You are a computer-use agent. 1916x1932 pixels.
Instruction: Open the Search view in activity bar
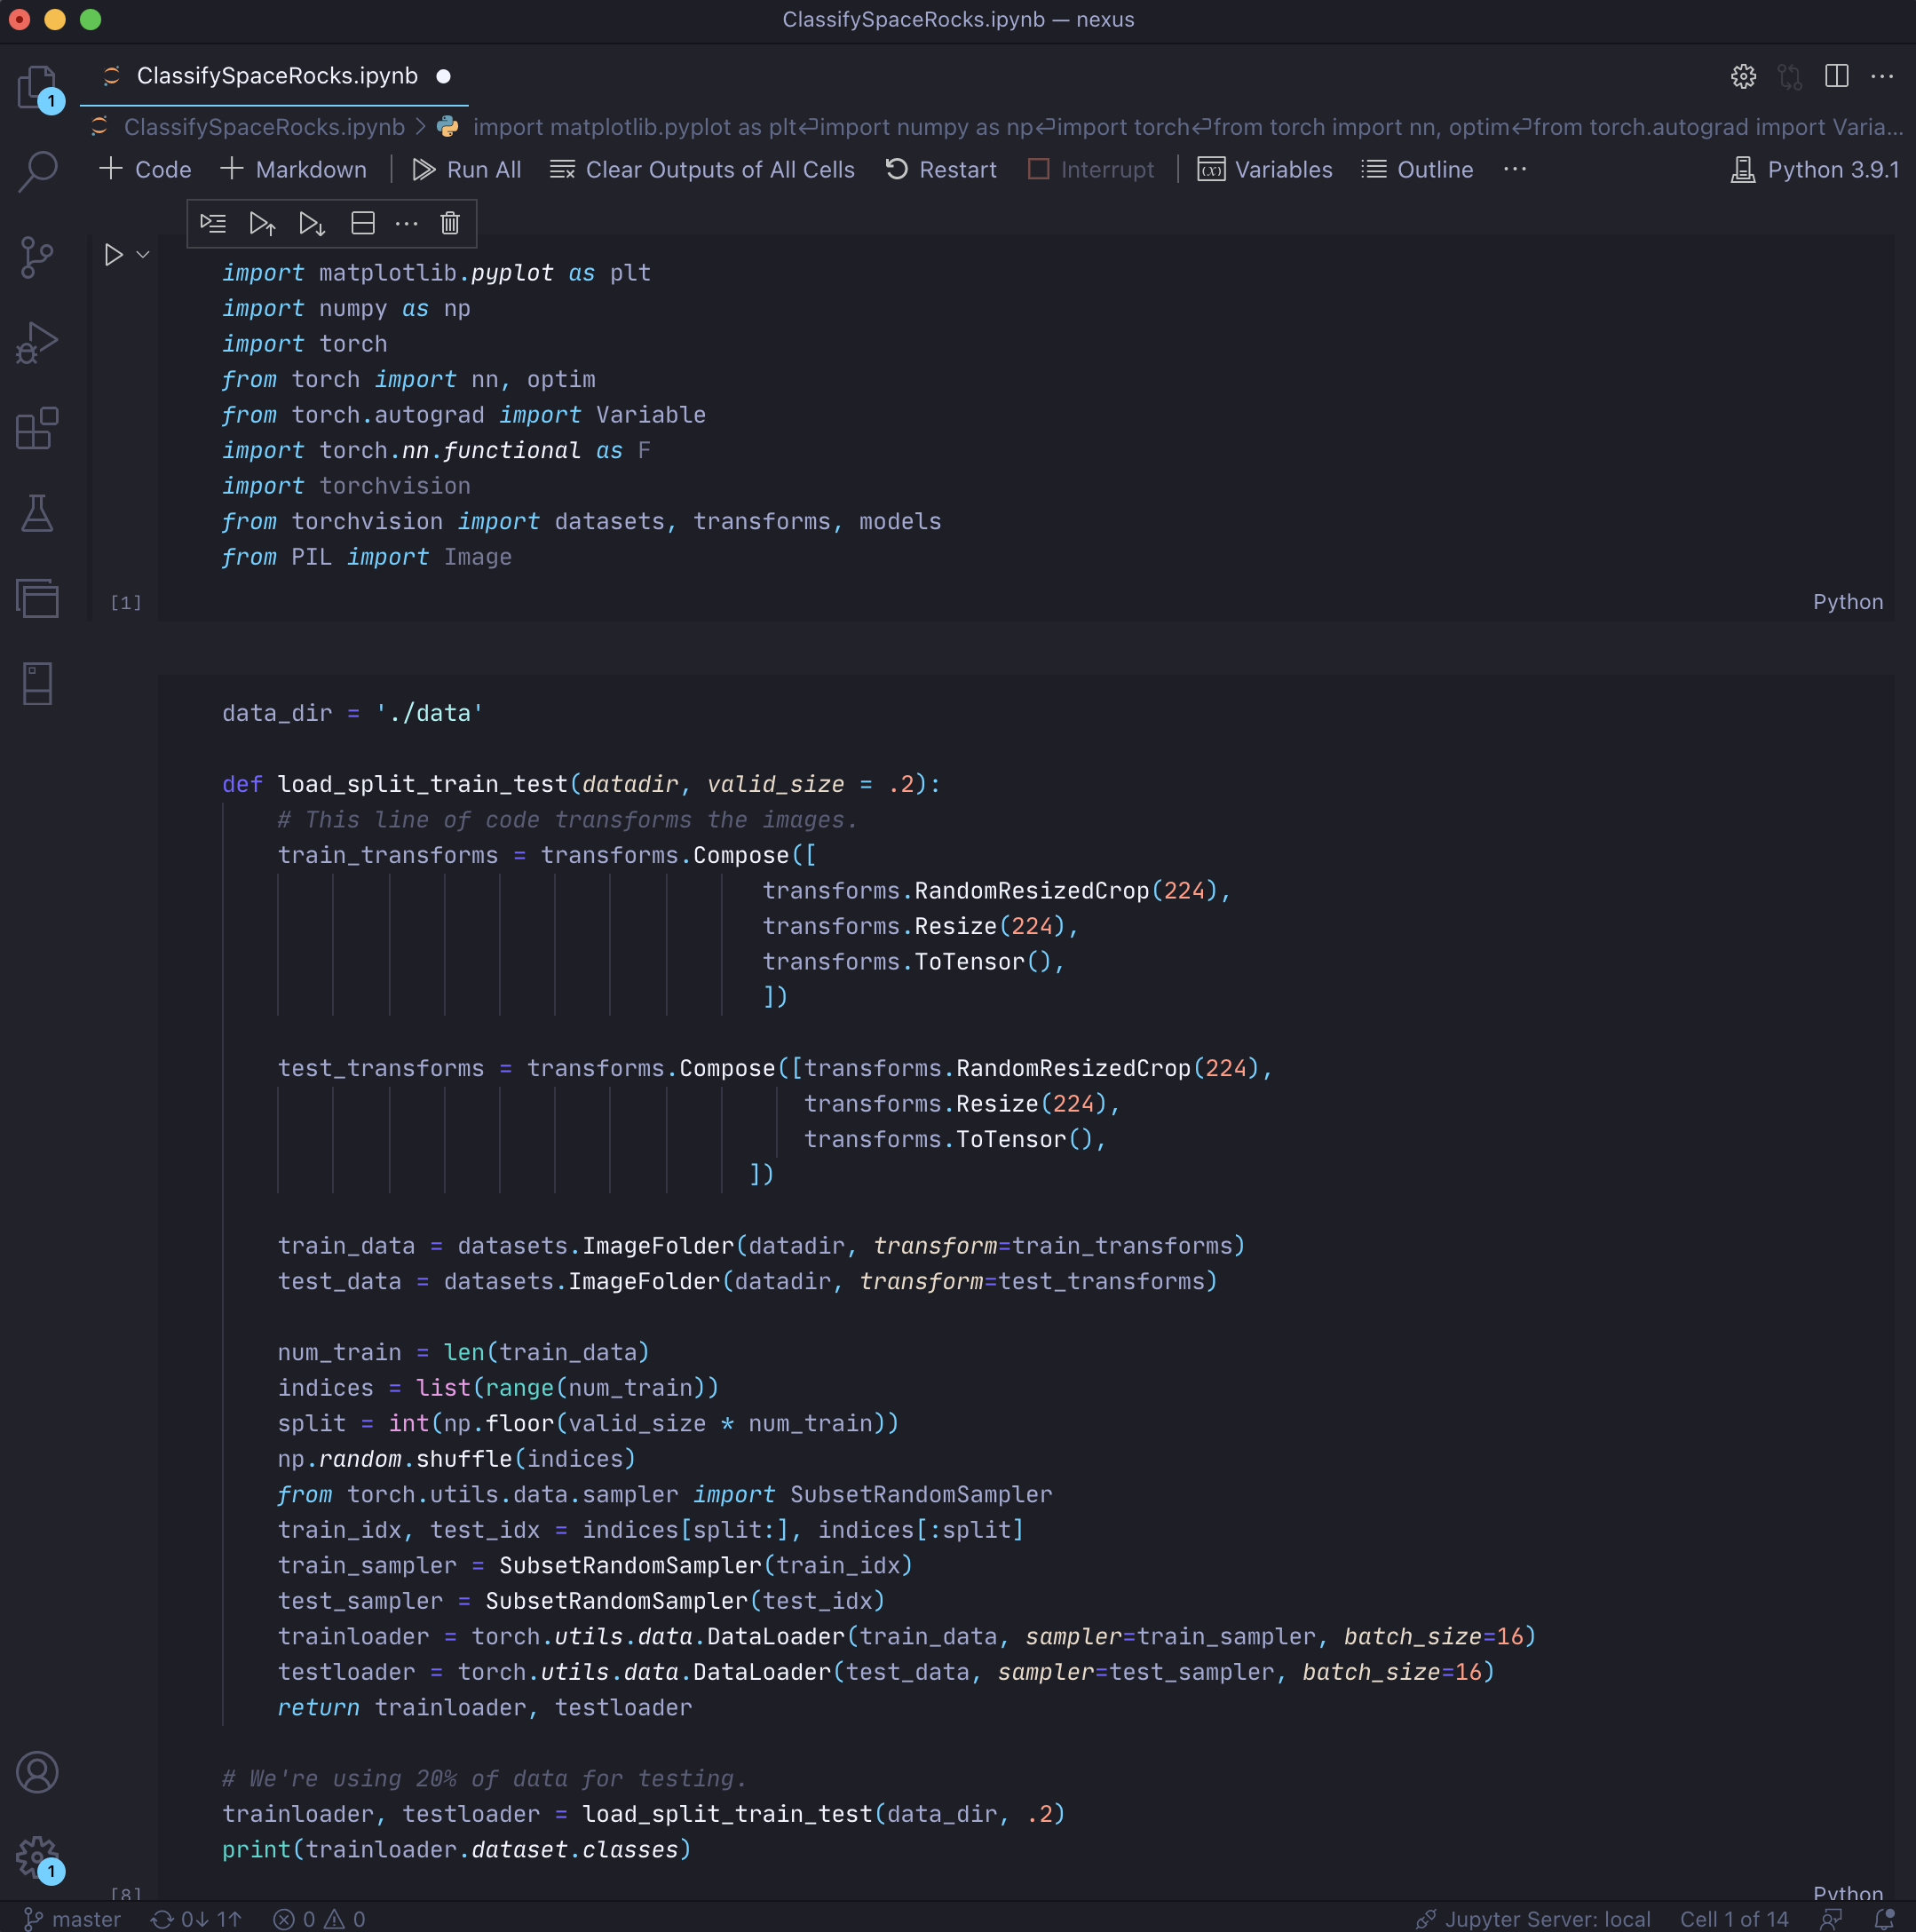38,171
